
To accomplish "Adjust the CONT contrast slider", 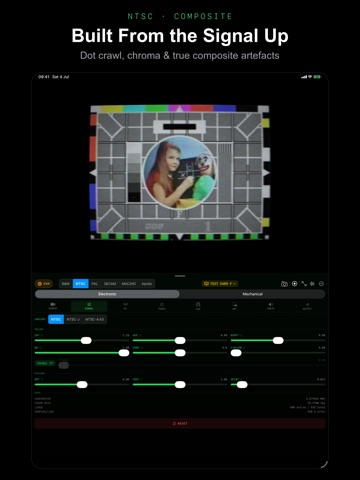I will (180, 385).
